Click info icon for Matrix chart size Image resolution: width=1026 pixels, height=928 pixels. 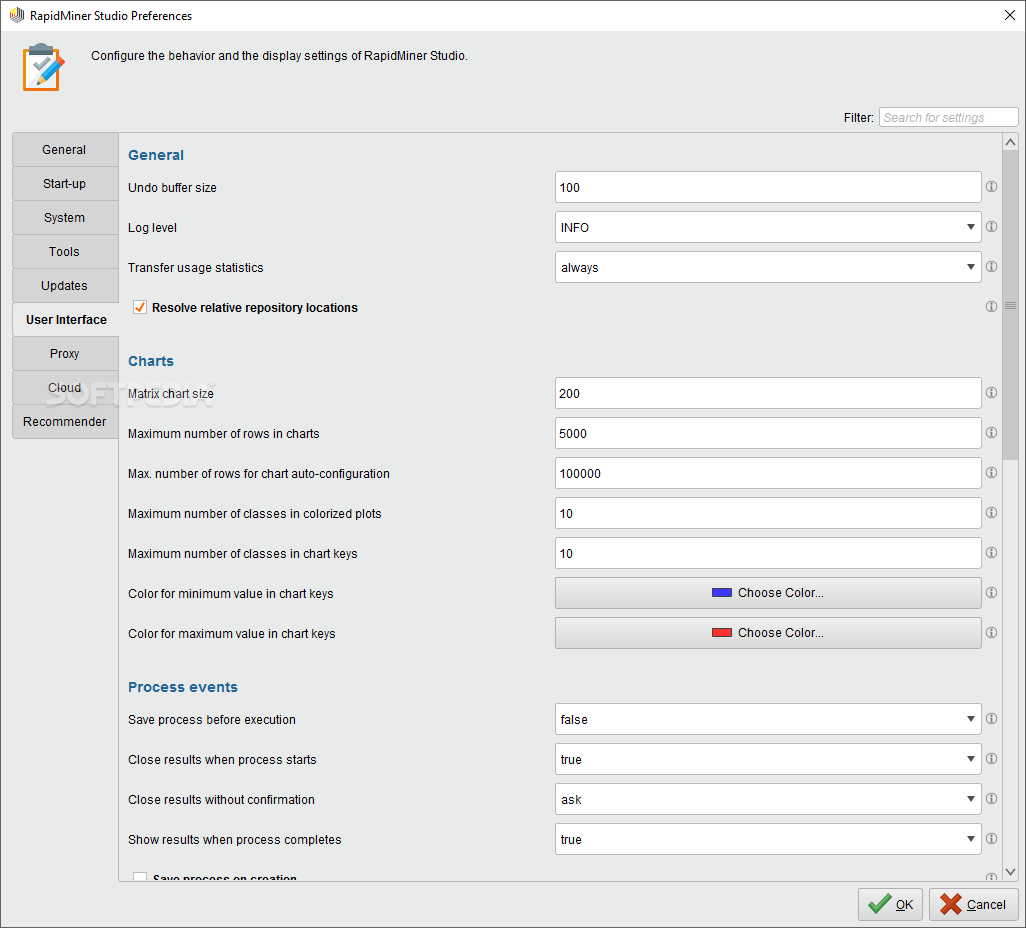[991, 393]
